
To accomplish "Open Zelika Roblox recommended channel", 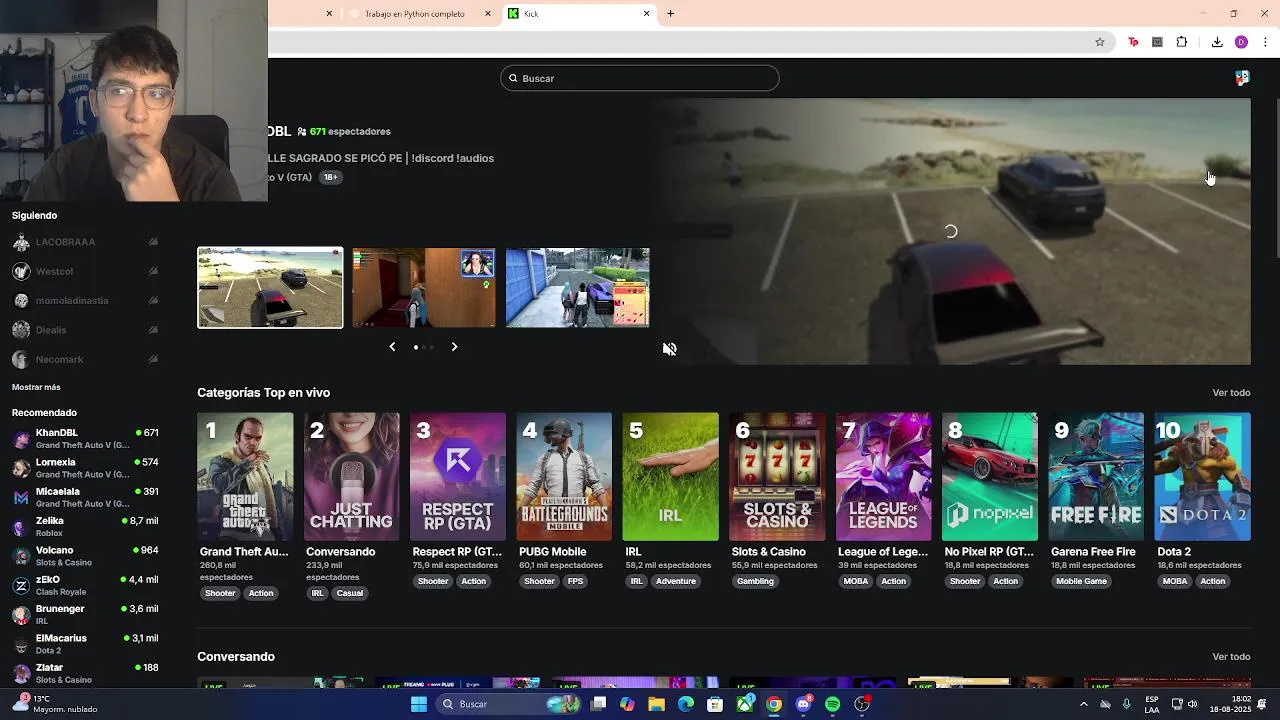I will (x=85, y=527).
